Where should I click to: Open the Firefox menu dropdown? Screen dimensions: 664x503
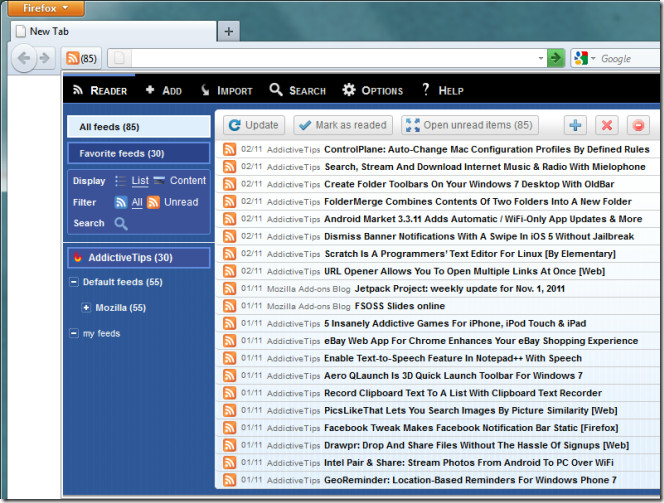(46, 8)
